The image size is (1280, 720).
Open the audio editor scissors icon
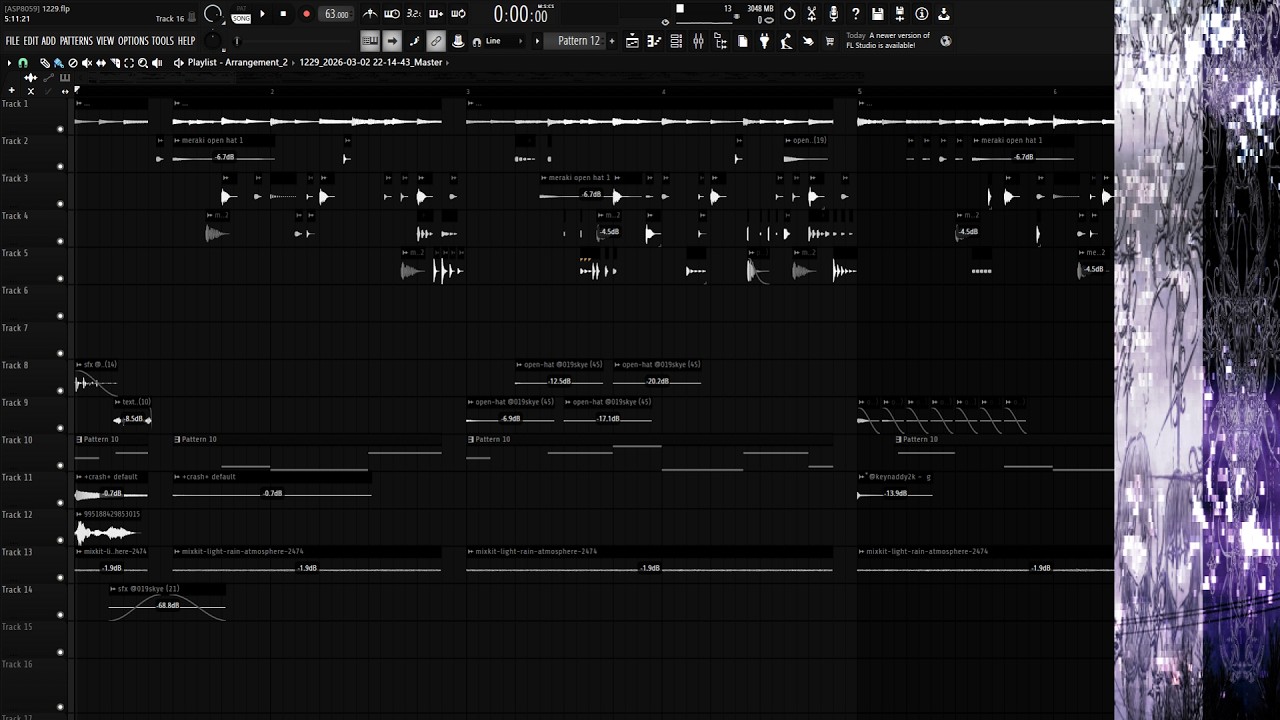(811, 14)
